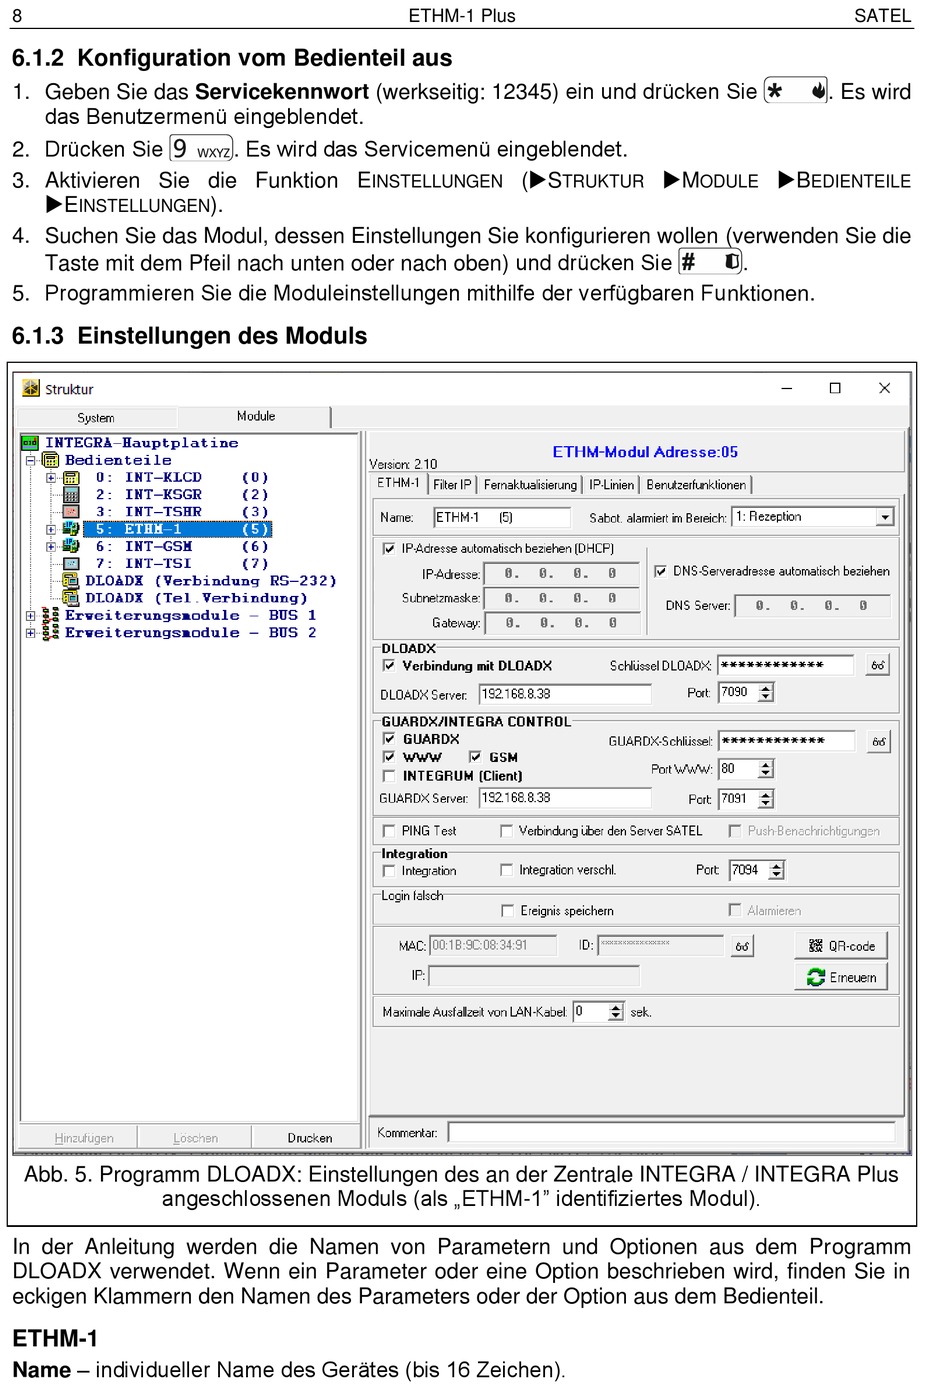
Task: Reveal the DLOADX key with glasses icon
Action: [878, 665]
